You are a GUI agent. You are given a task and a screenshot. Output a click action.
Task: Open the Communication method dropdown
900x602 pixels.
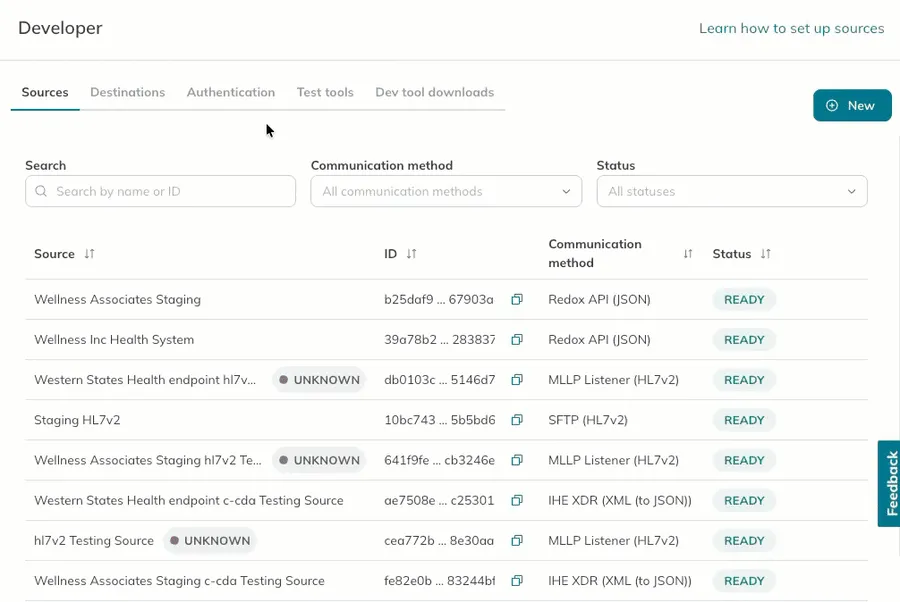446,191
